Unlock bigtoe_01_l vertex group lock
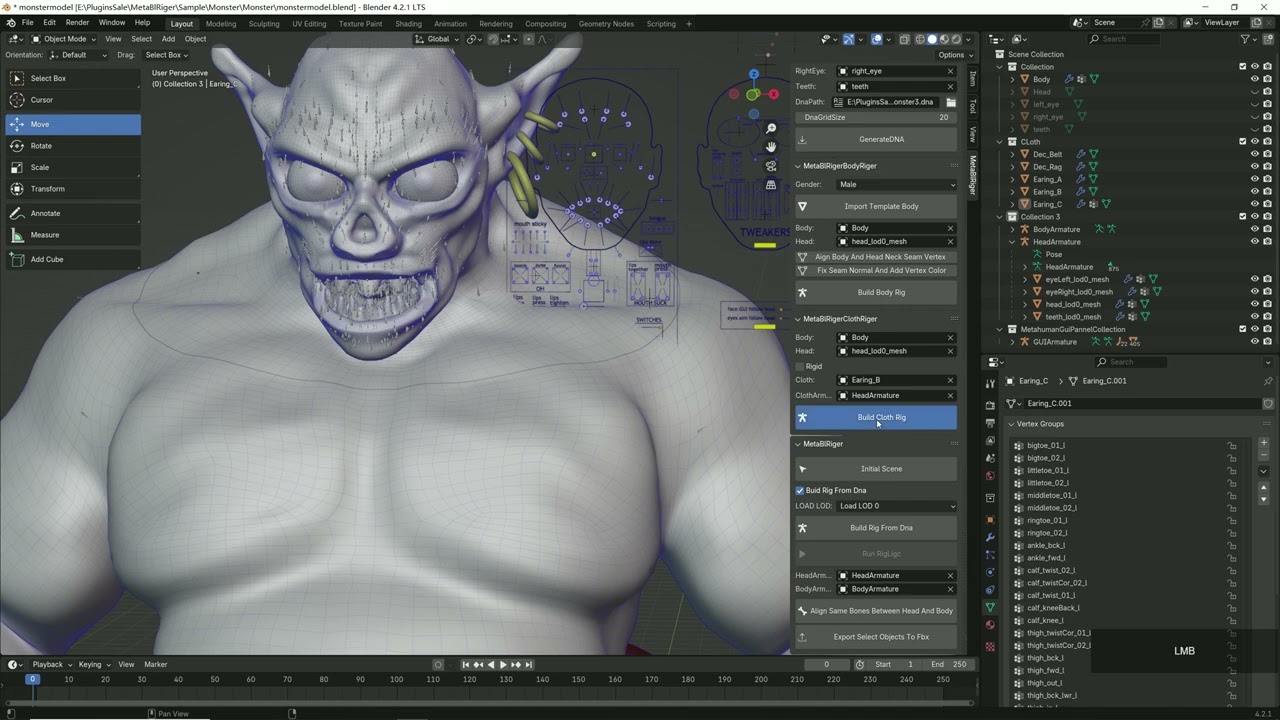 [1232, 446]
